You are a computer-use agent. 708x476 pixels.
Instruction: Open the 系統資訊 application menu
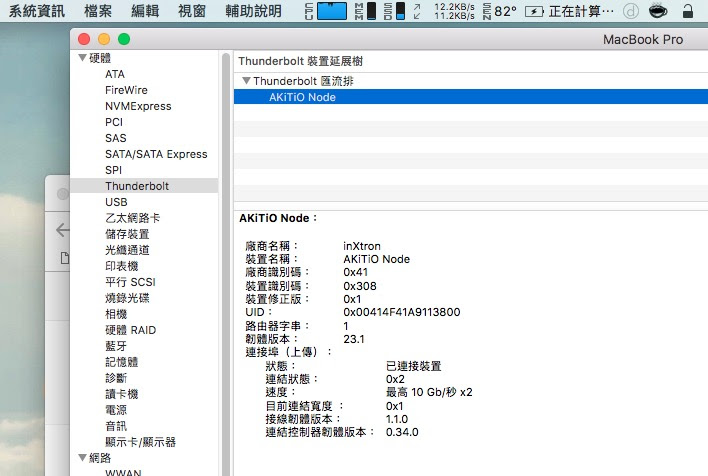[x=37, y=11]
